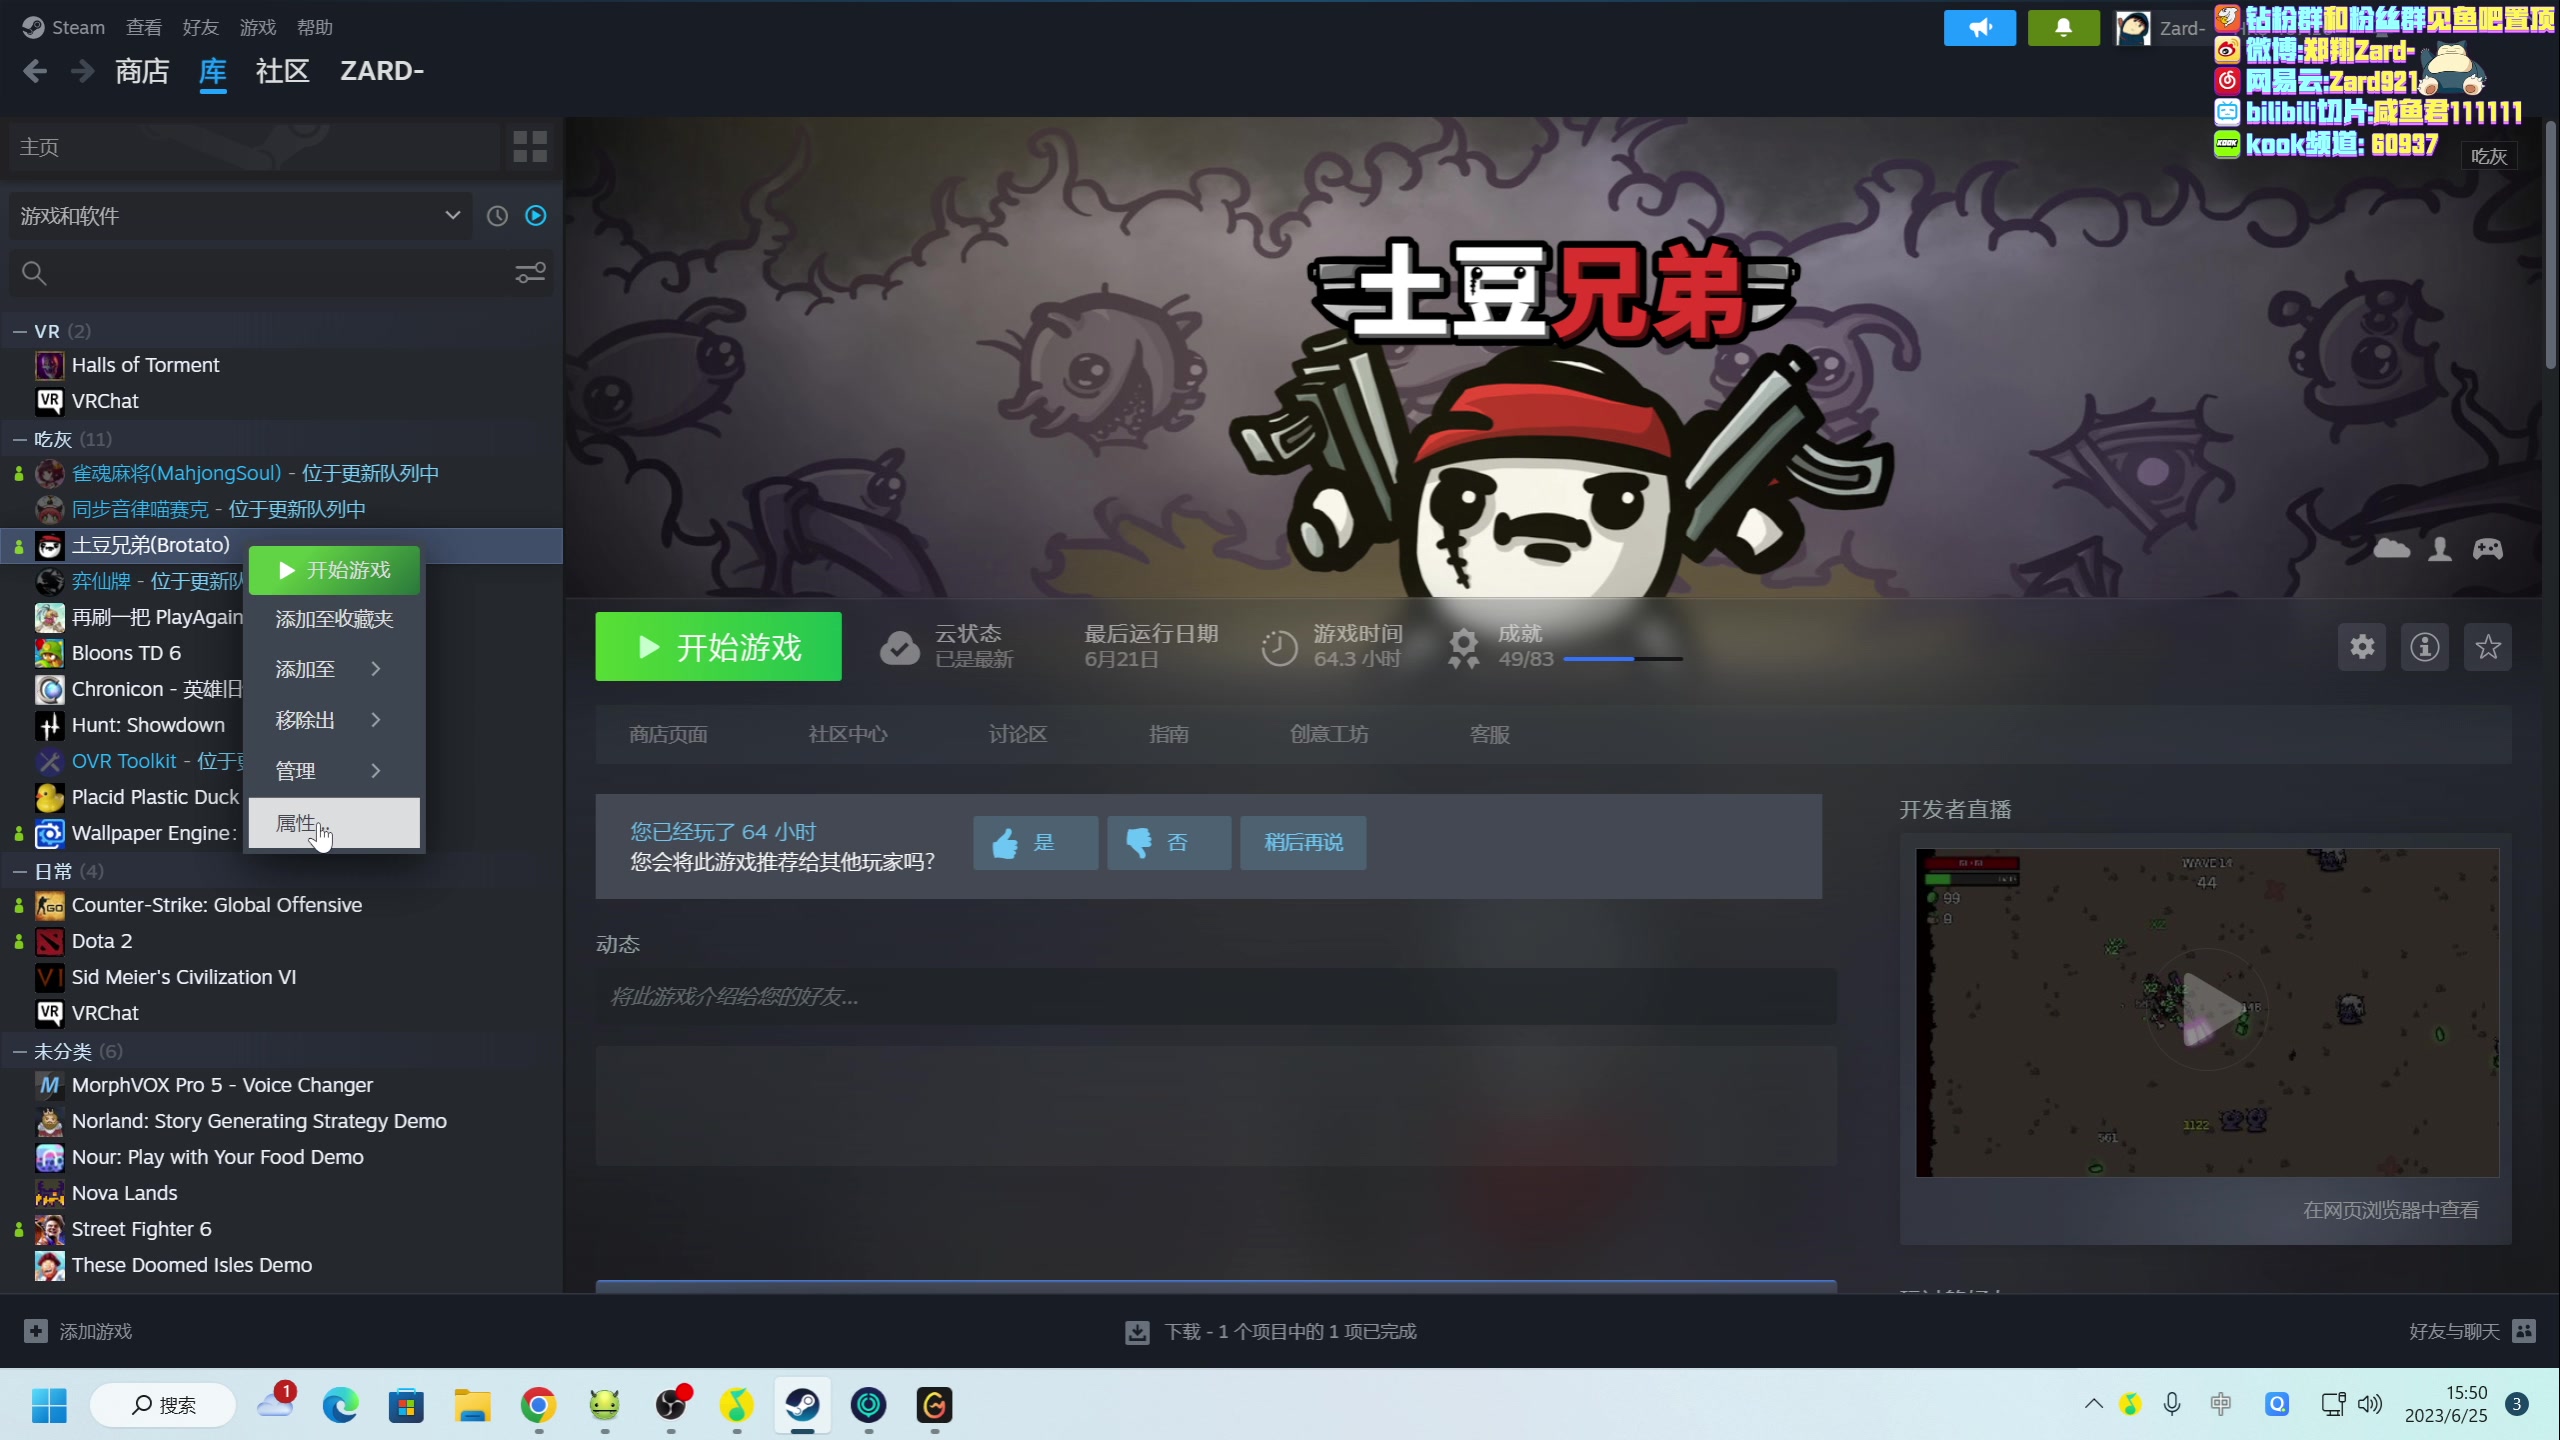The height and width of the screenshot is (1440, 2560).
Task: Open the Steam announcements megaphone button
Action: 1979,28
